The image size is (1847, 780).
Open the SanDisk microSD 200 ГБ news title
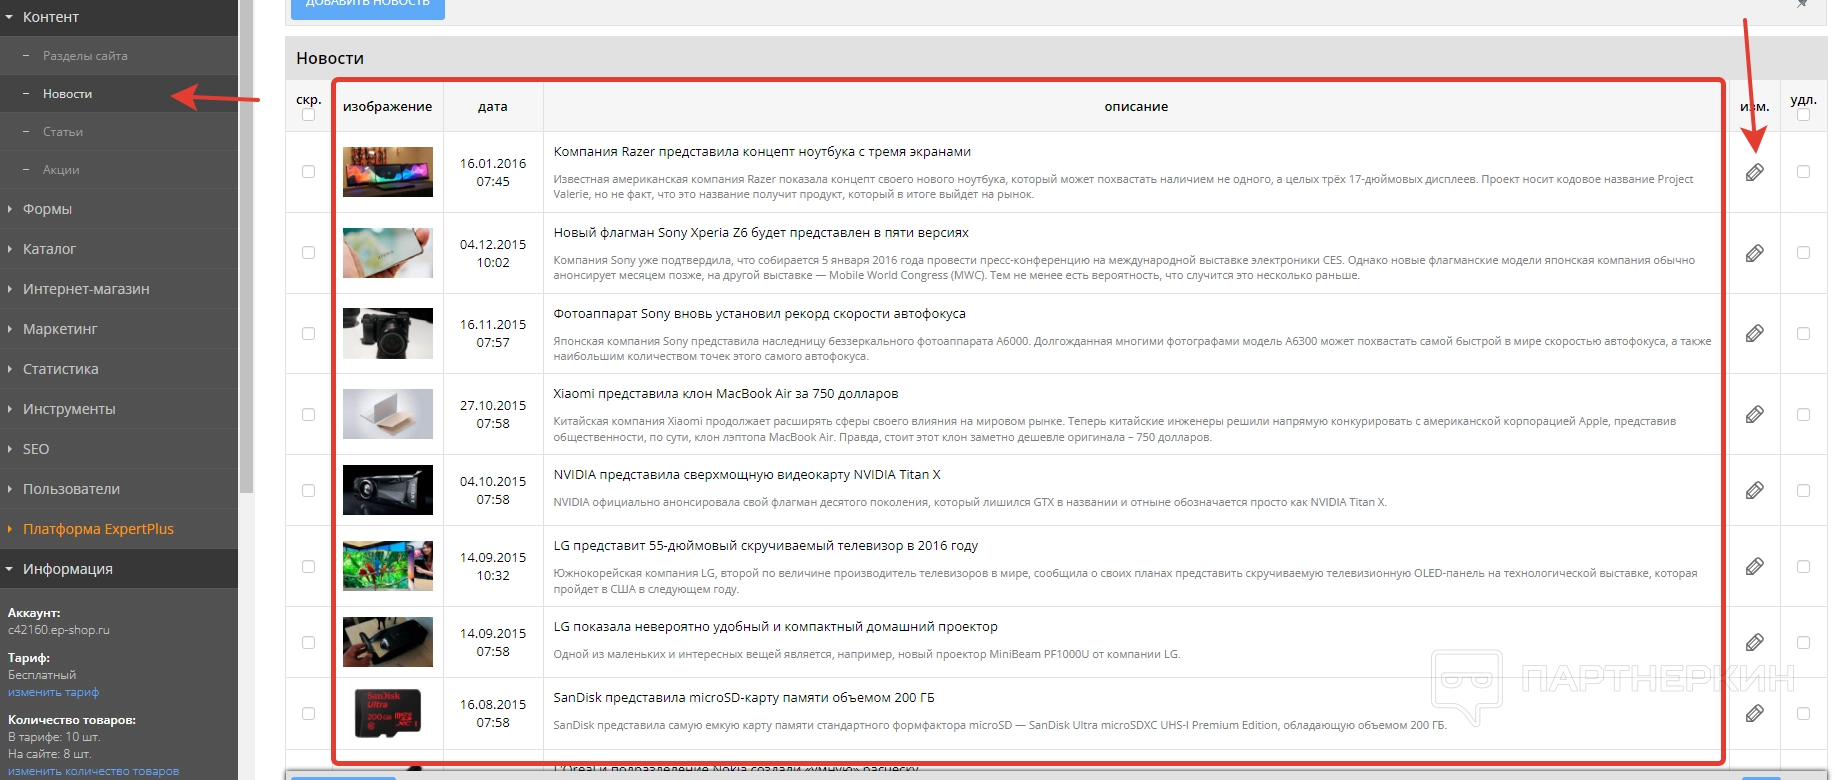(x=744, y=698)
